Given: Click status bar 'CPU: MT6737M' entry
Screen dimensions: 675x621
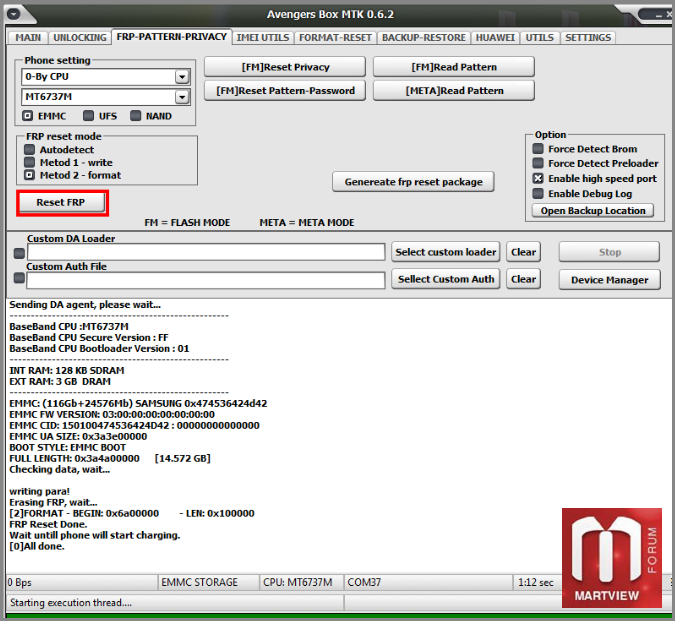Looking at the screenshot, I should click(301, 582).
